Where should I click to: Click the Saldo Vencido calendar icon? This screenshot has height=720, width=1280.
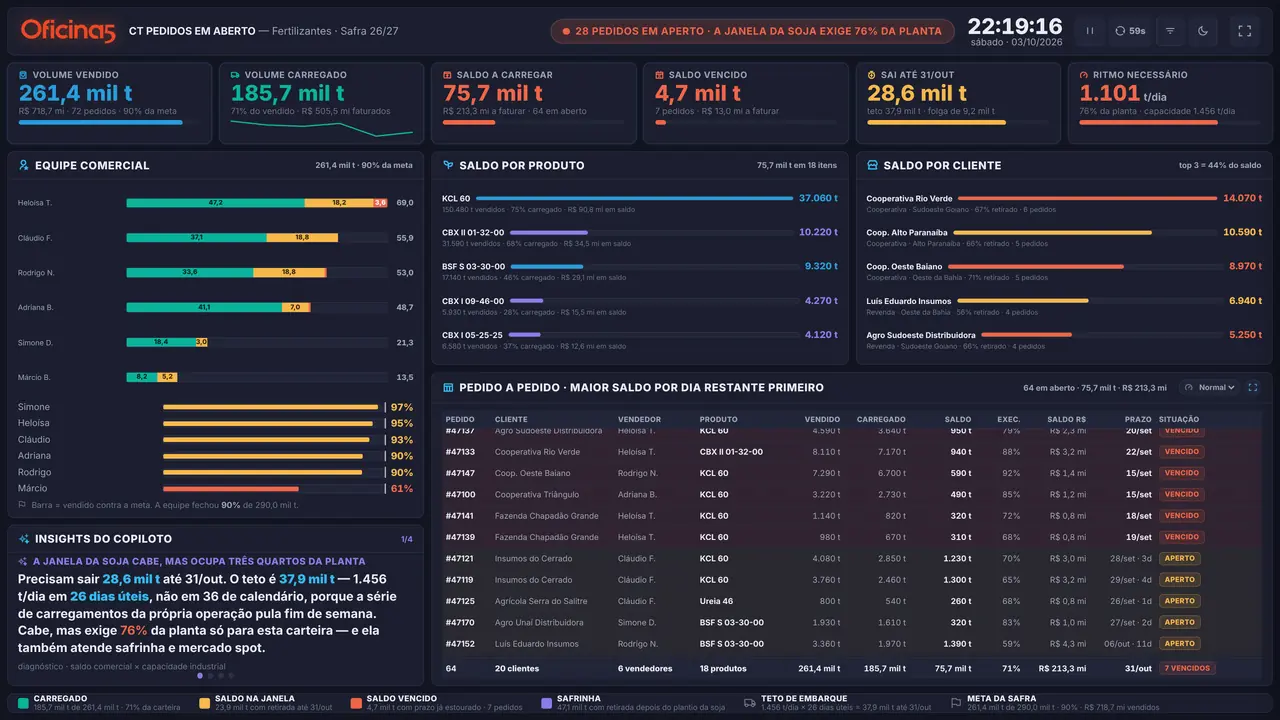tap(660, 75)
